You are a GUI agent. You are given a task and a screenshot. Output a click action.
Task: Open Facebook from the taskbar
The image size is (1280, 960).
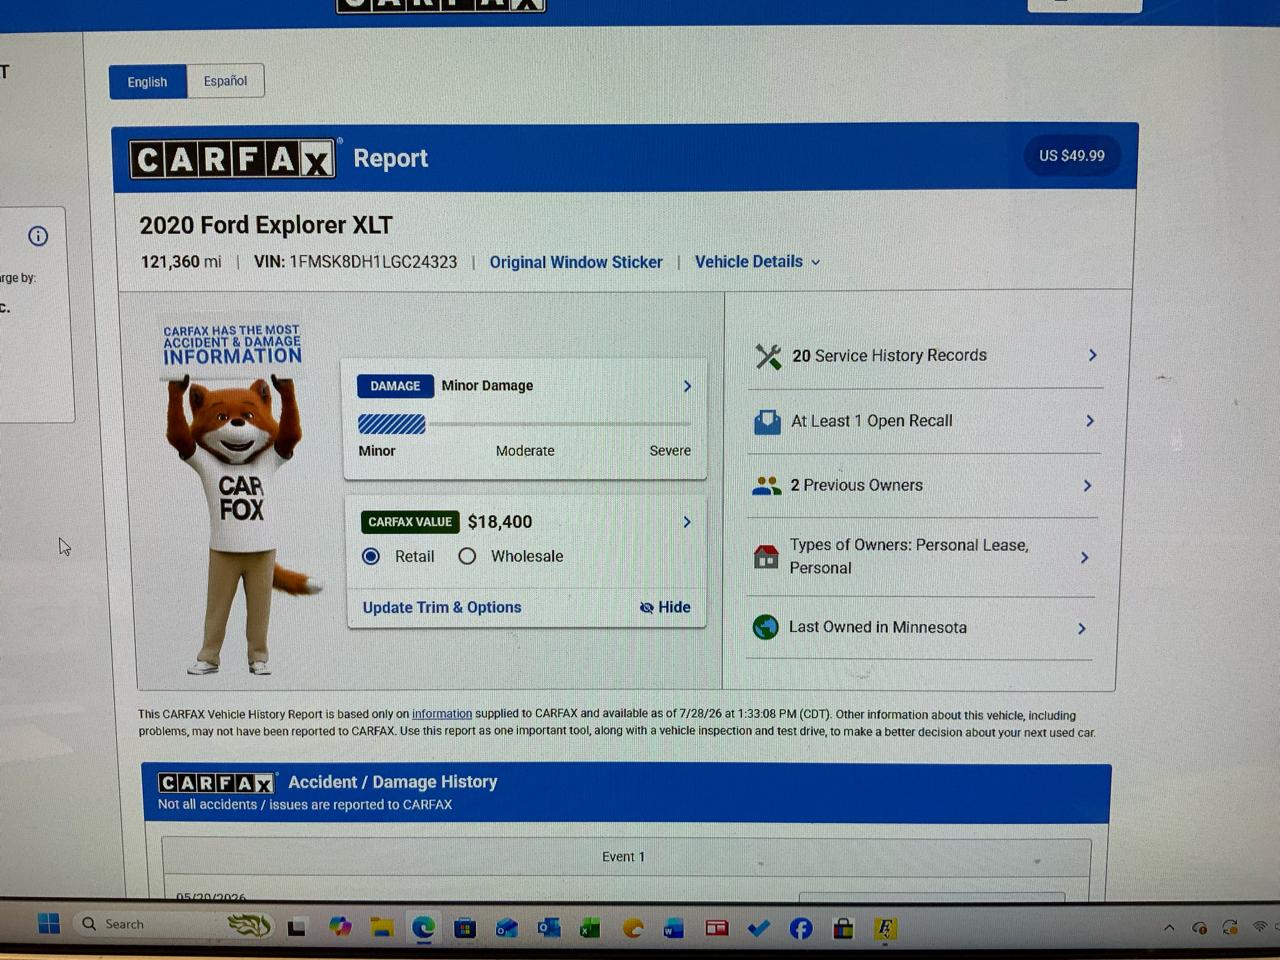tap(800, 928)
